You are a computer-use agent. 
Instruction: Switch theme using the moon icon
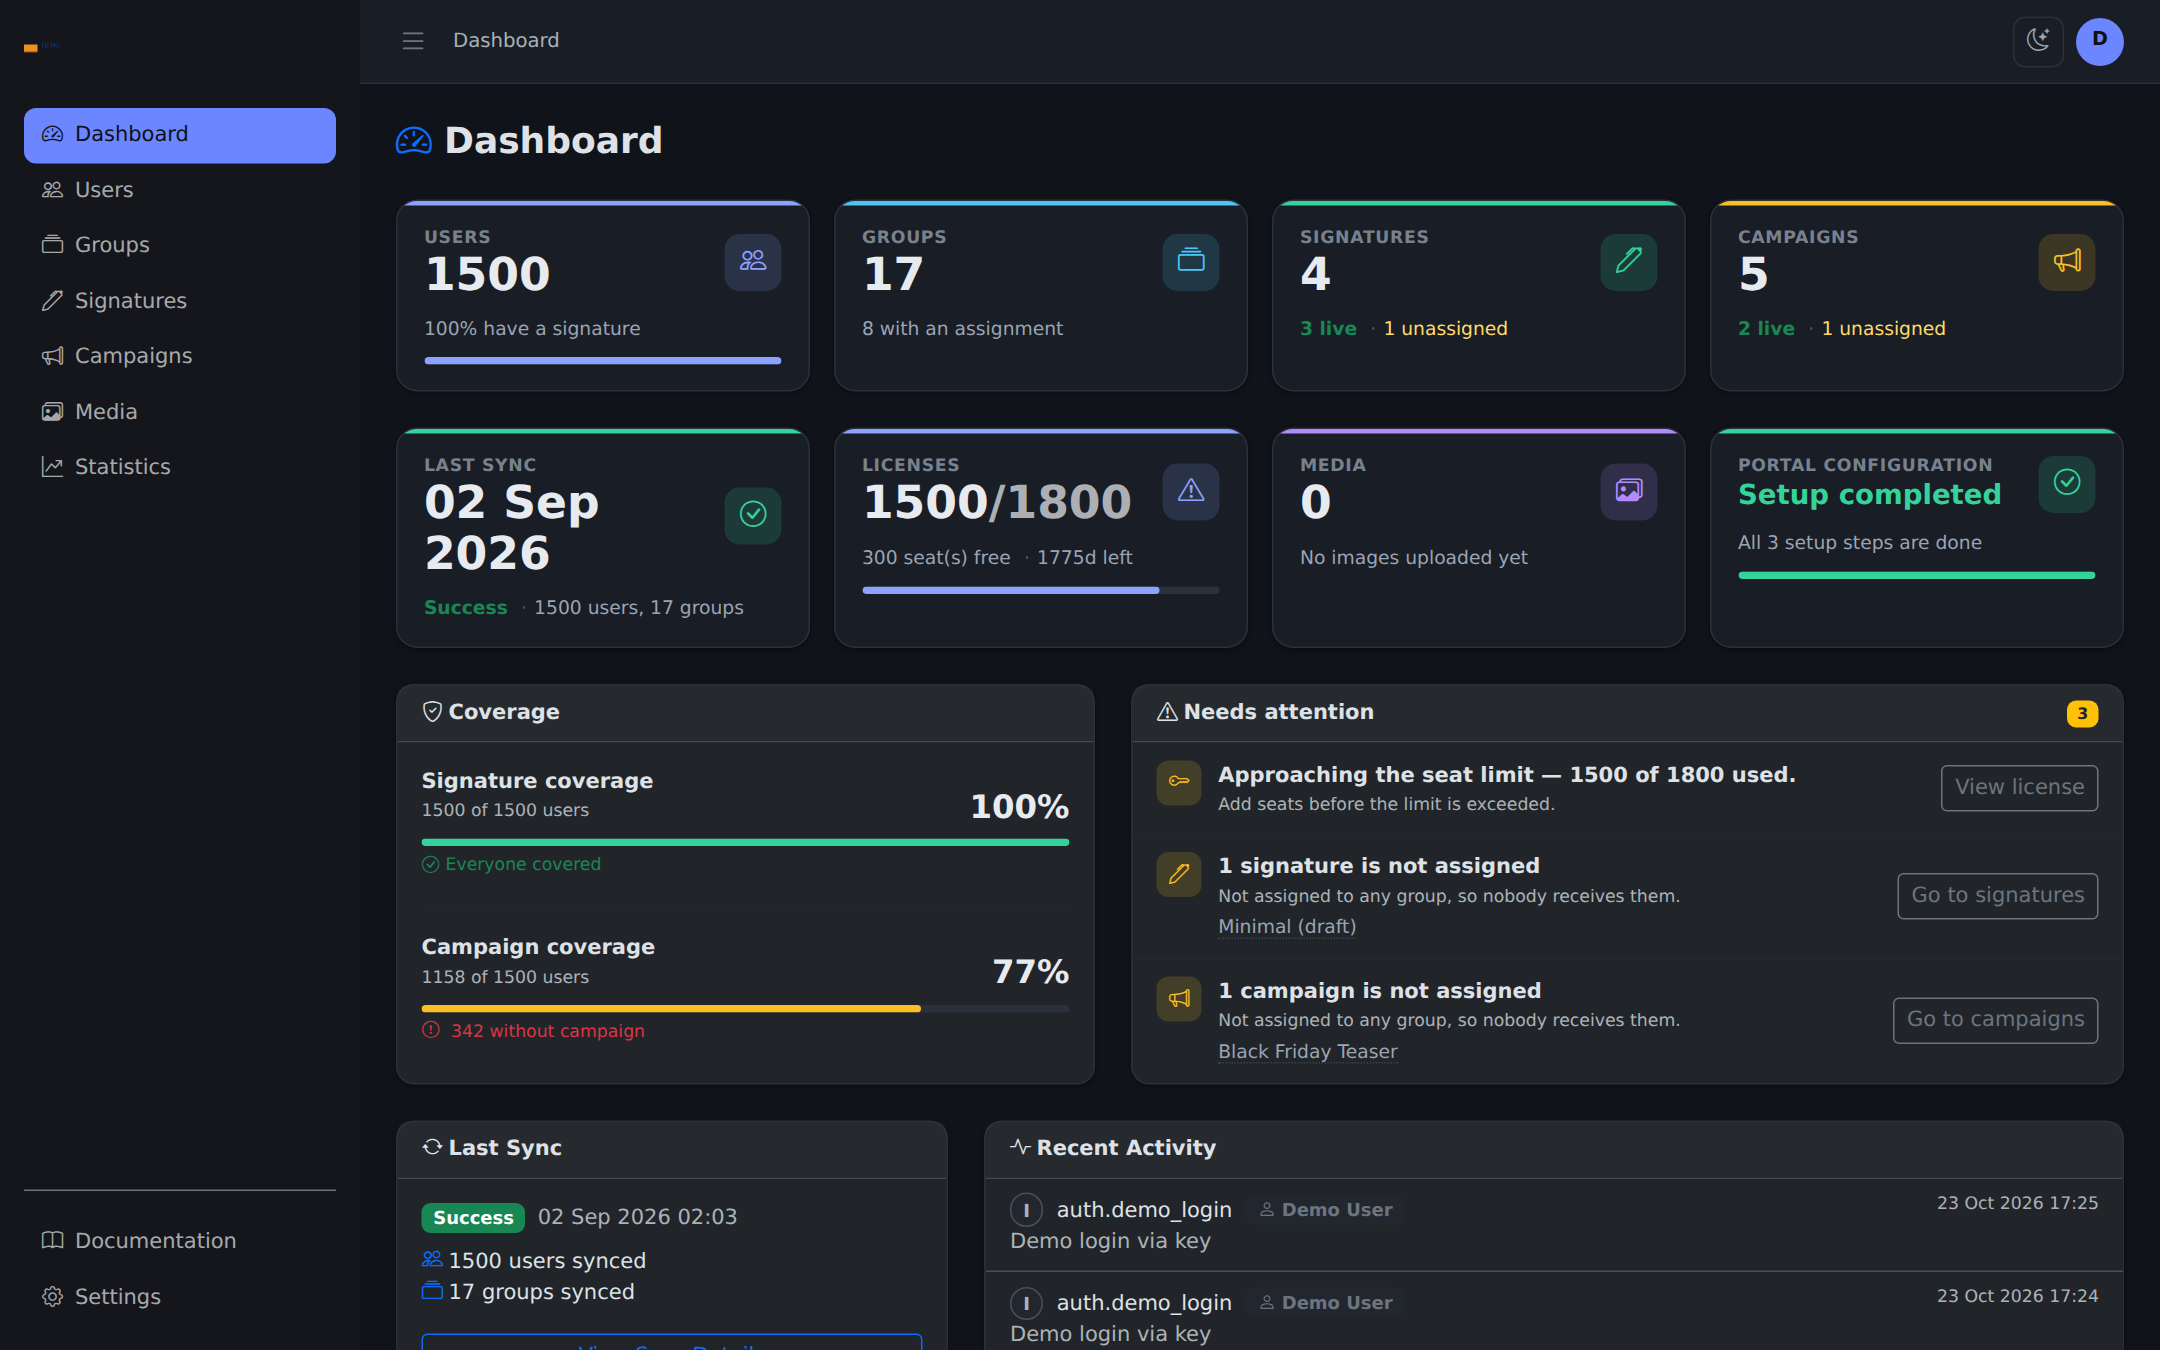[x=2038, y=41]
